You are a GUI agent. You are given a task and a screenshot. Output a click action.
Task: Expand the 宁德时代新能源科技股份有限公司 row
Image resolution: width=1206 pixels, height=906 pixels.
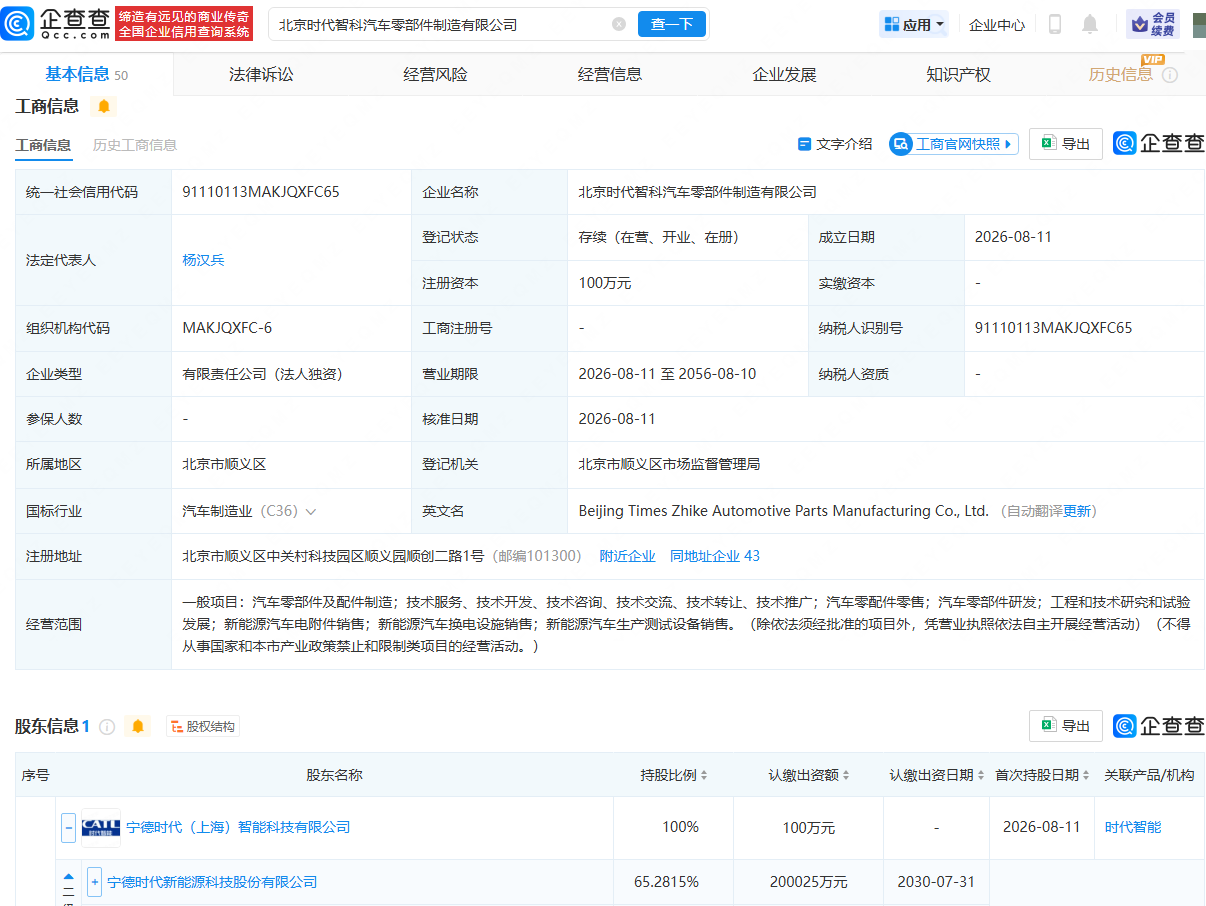[95, 882]
